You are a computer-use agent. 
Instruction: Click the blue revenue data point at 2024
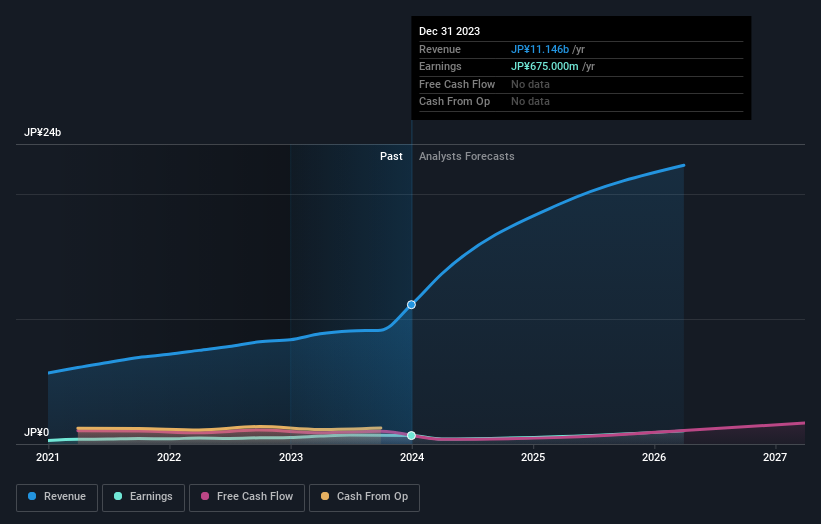tap(412, 305)
